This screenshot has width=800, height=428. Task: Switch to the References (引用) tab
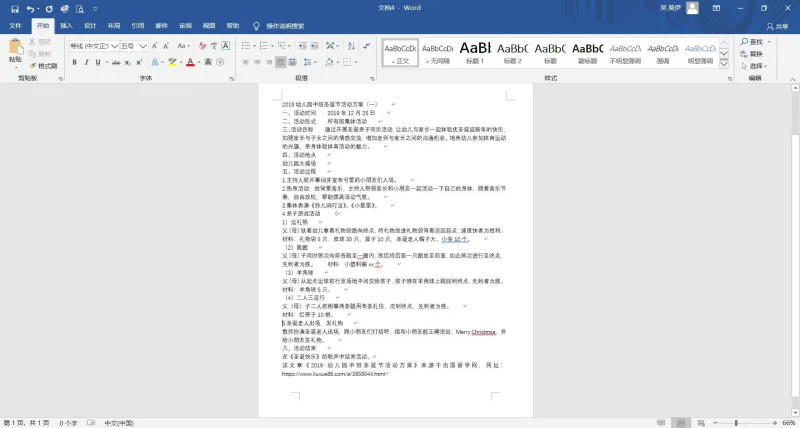[138, 26]
